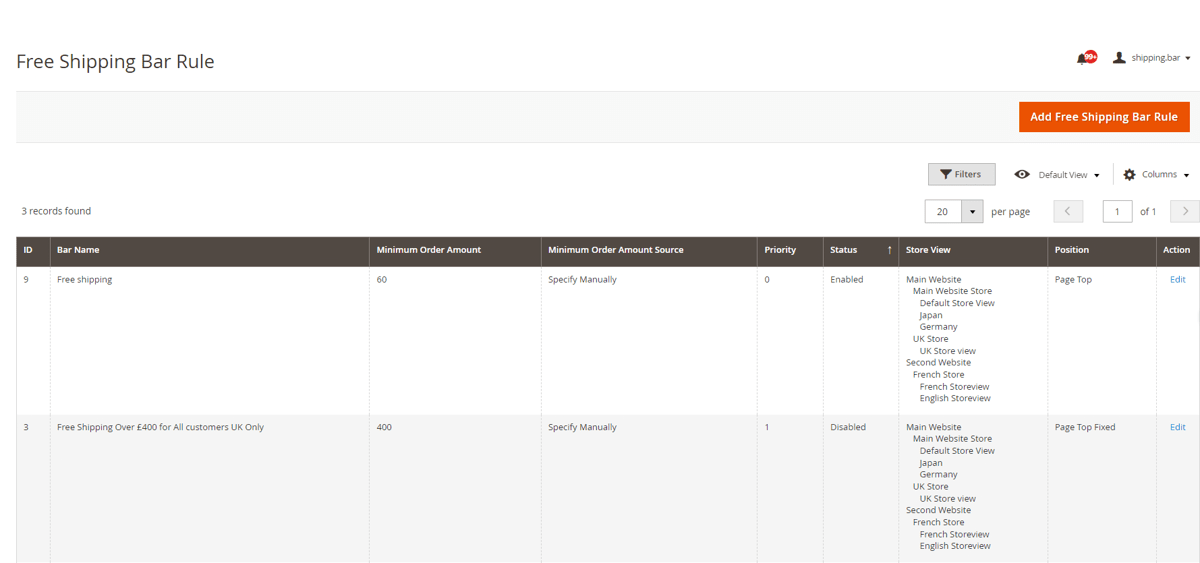Screen dimensions: 1200x563
Task: Sort by Priority column header
Action: (x=780, y=250)
